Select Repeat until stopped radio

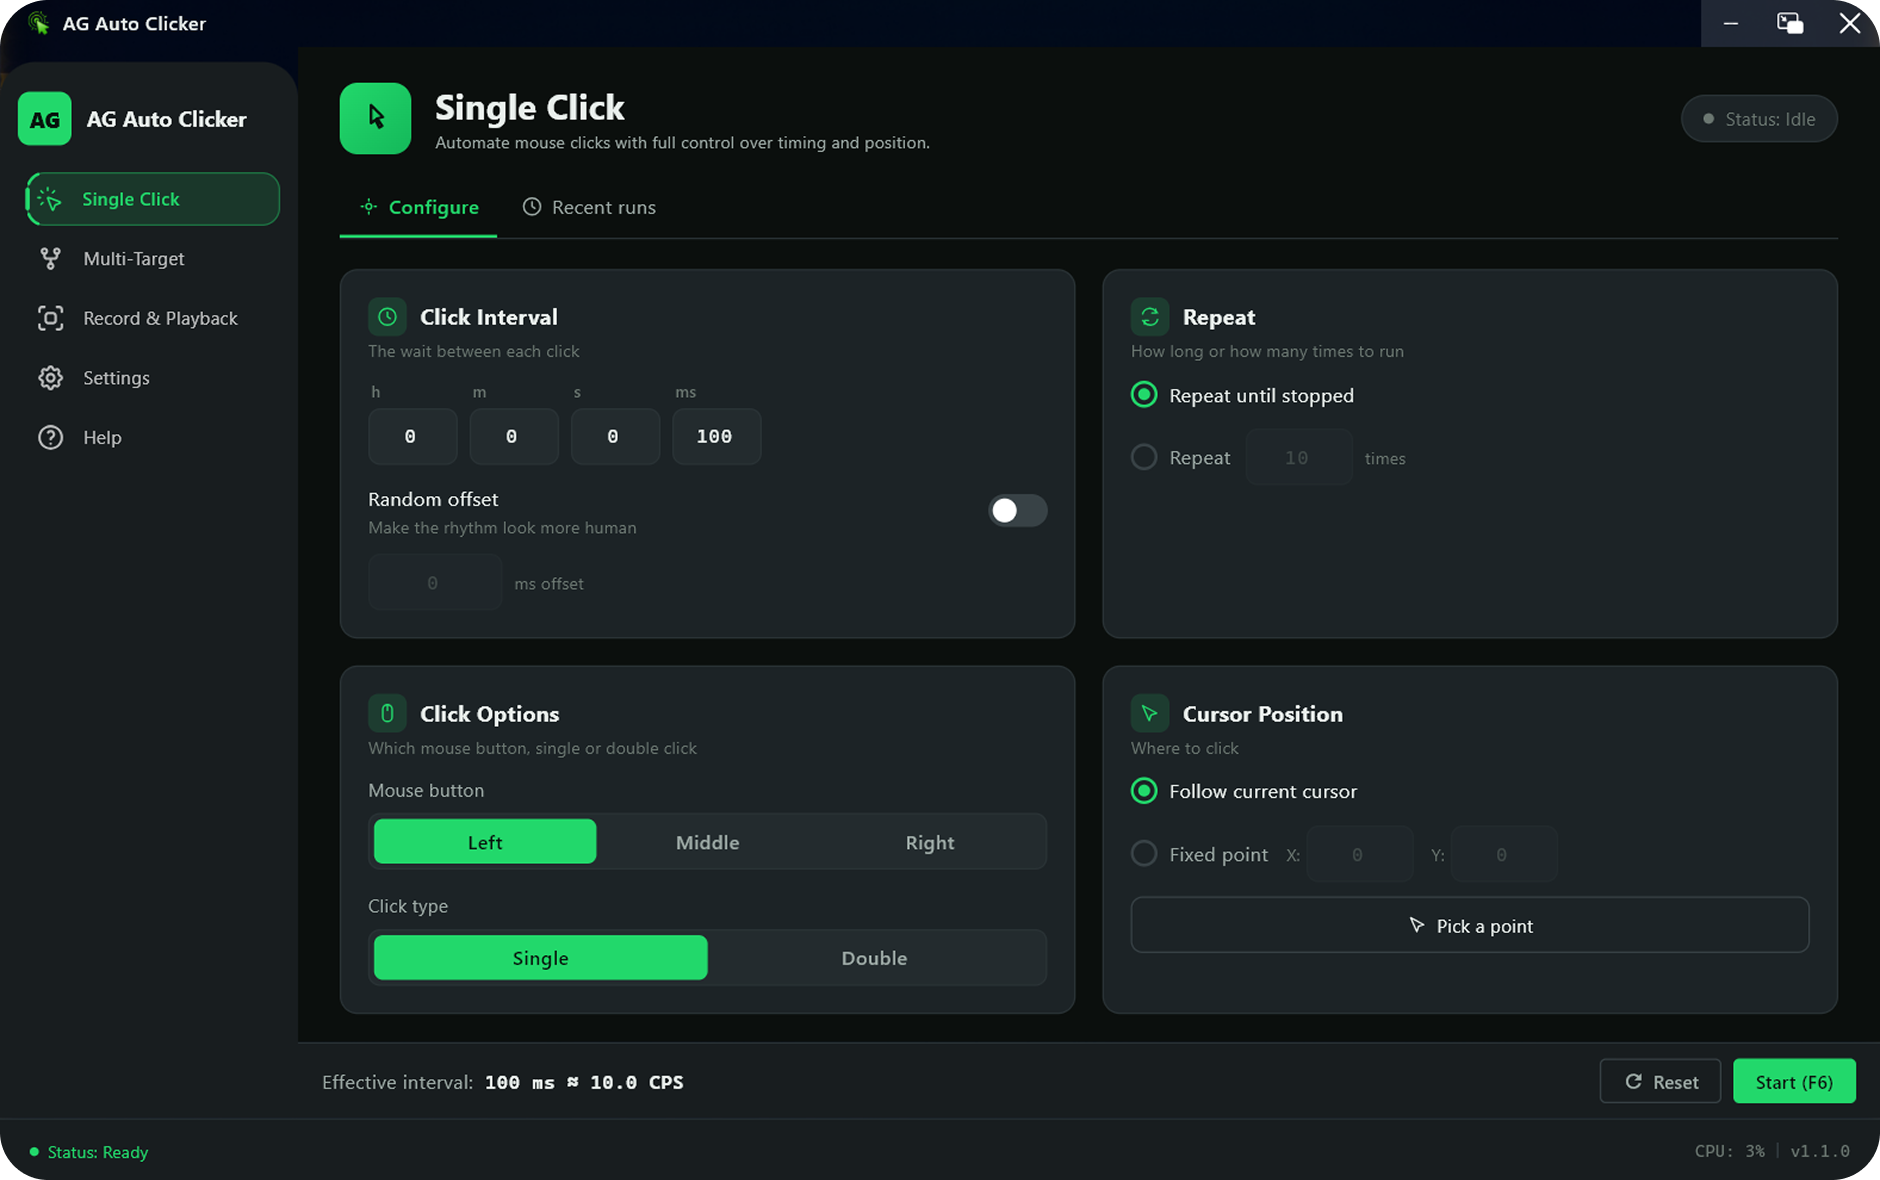pos(1144,395)
